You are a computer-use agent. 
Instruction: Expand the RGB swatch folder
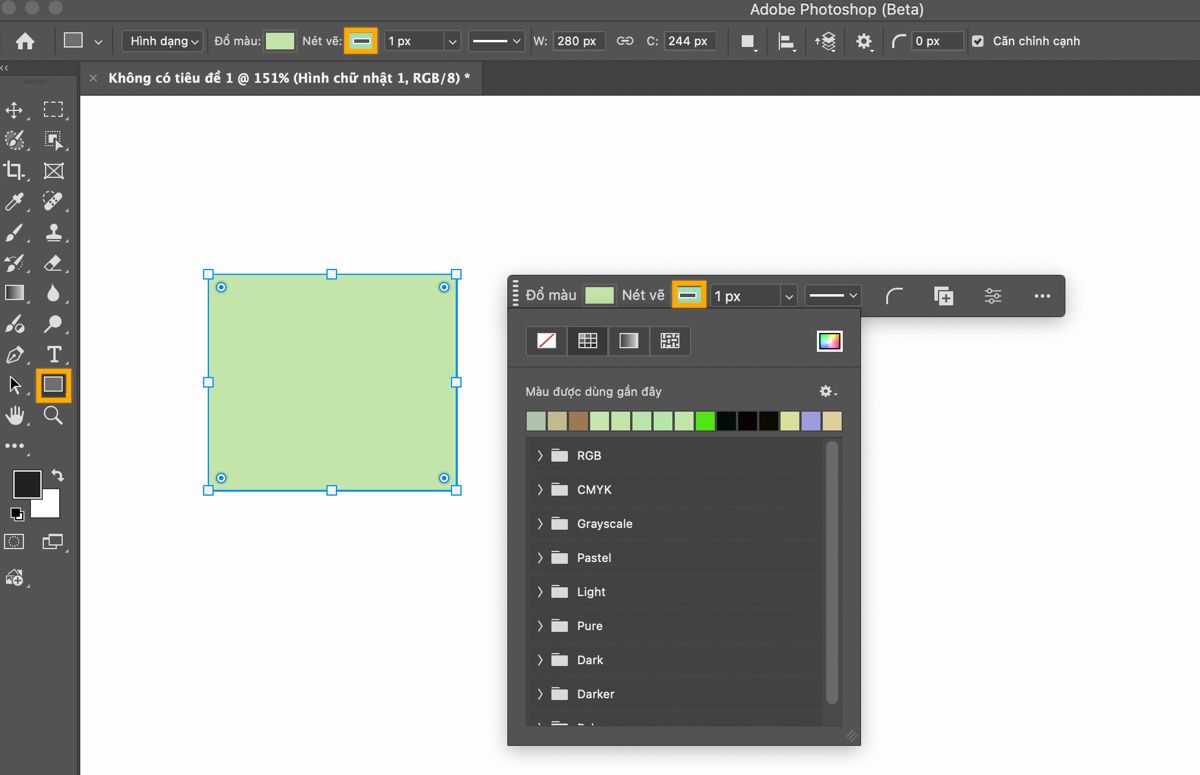pos(540,456)
